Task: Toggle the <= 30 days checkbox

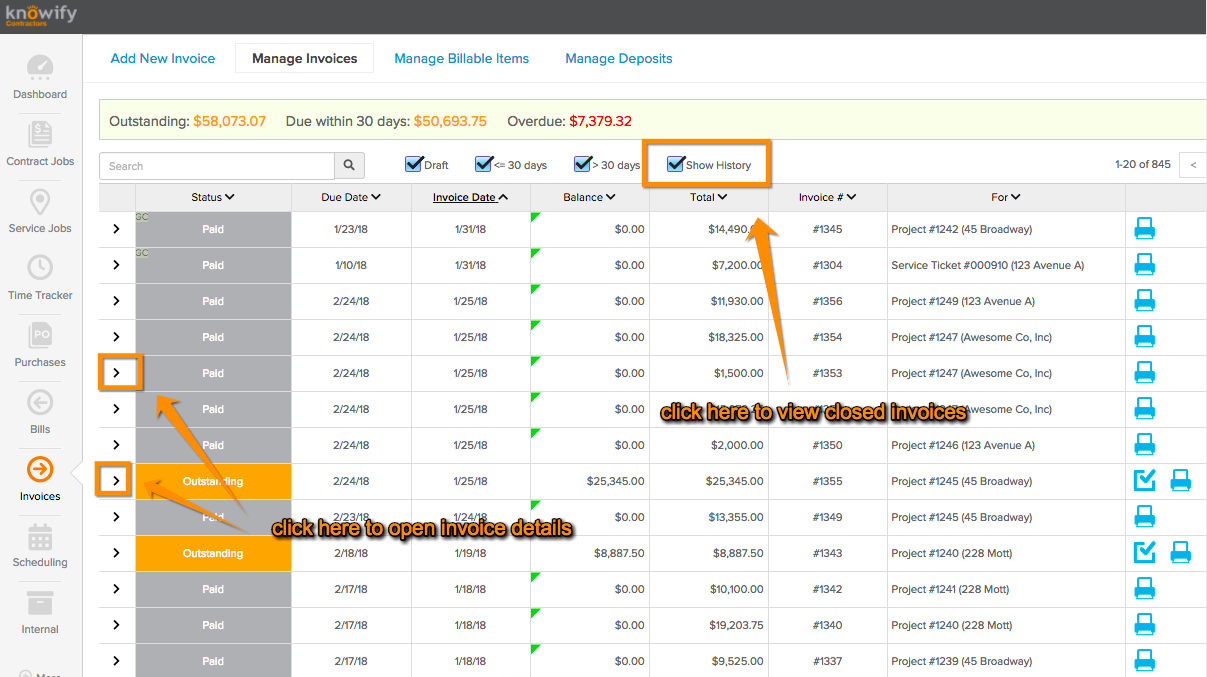Action: tap(484, 164)
